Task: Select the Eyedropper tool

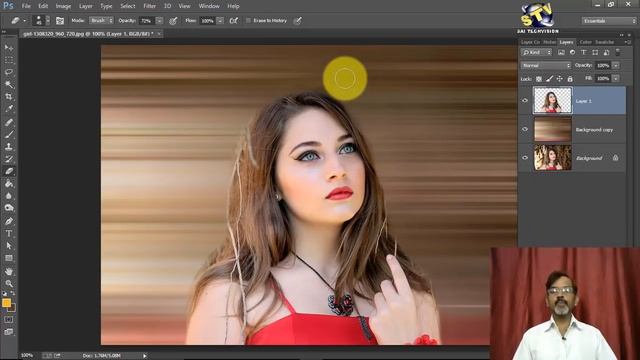Action: click(x=9, y=109)
